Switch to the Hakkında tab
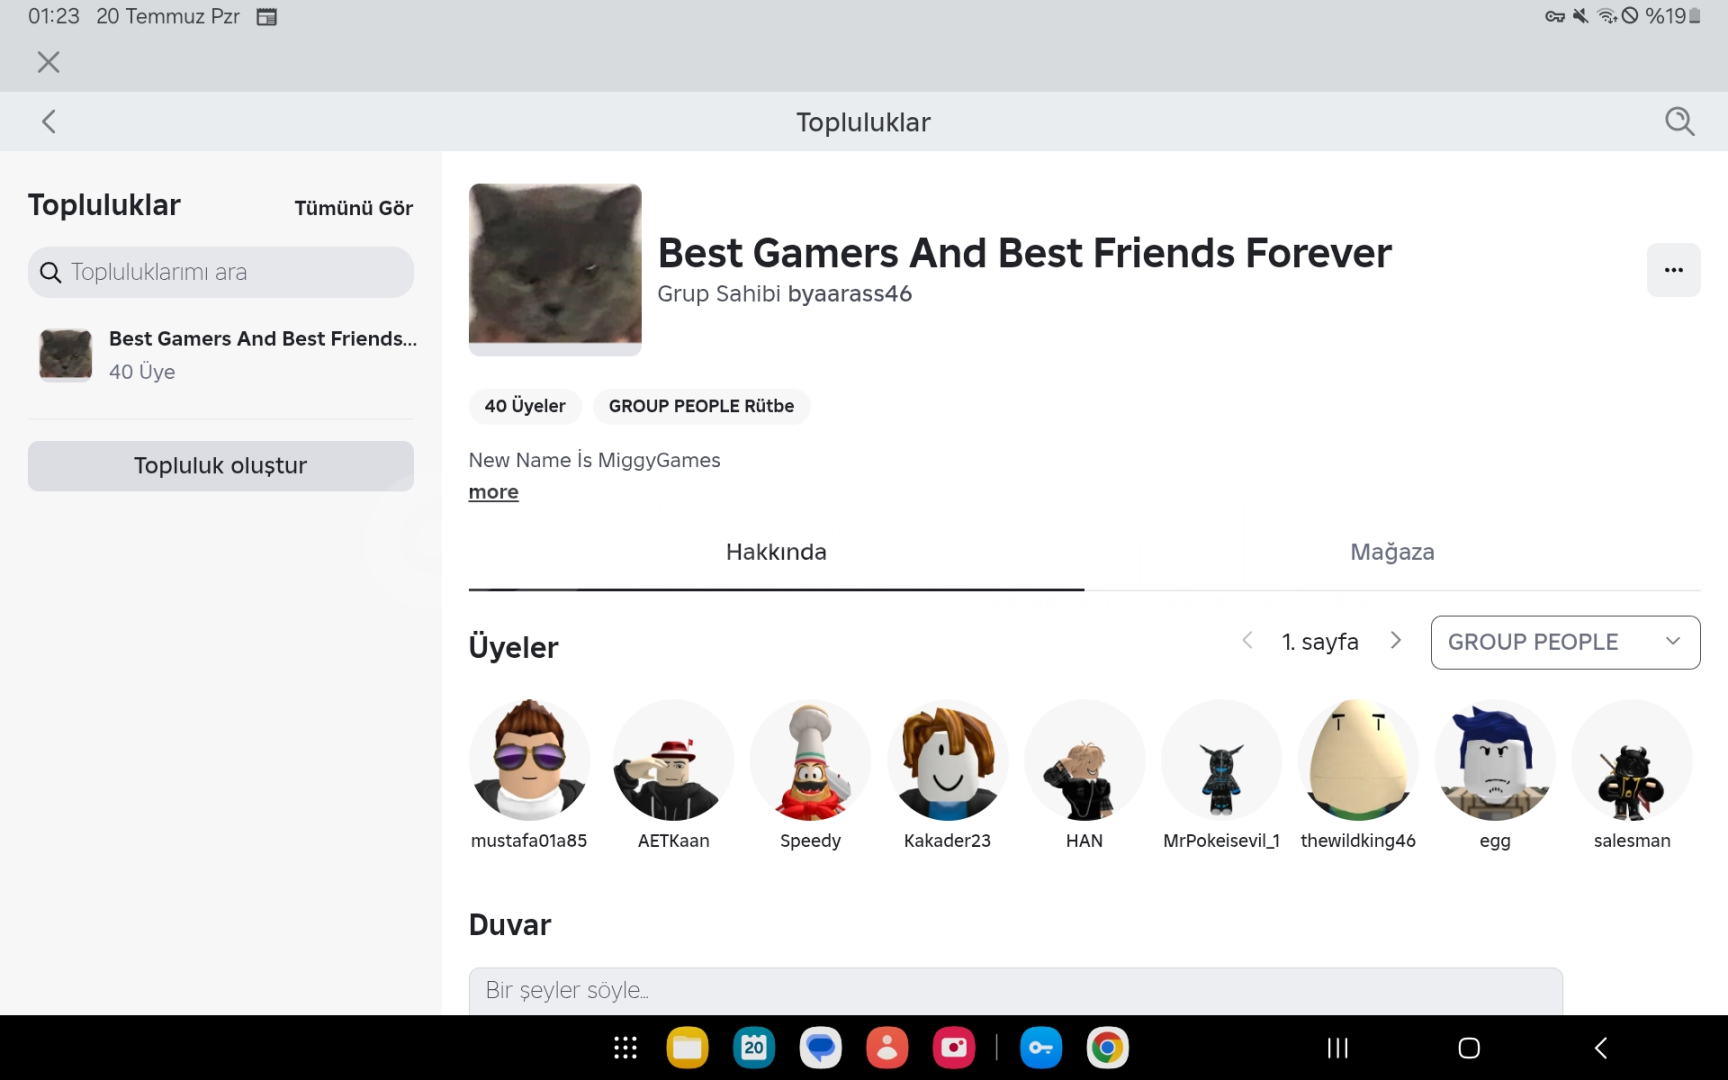 (x=776, y=552)
